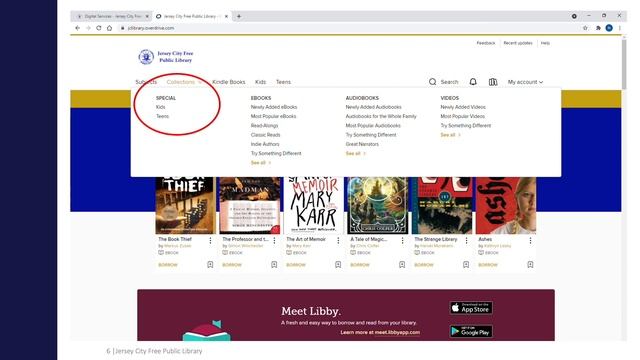Close the Jersey City Free Public Library tab
Viewport: 640px width, 360px height.
(226, 16)
